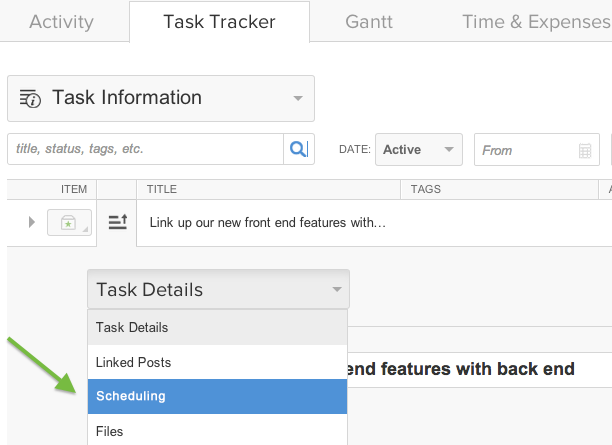Click the From date input field

coord(525,150)
